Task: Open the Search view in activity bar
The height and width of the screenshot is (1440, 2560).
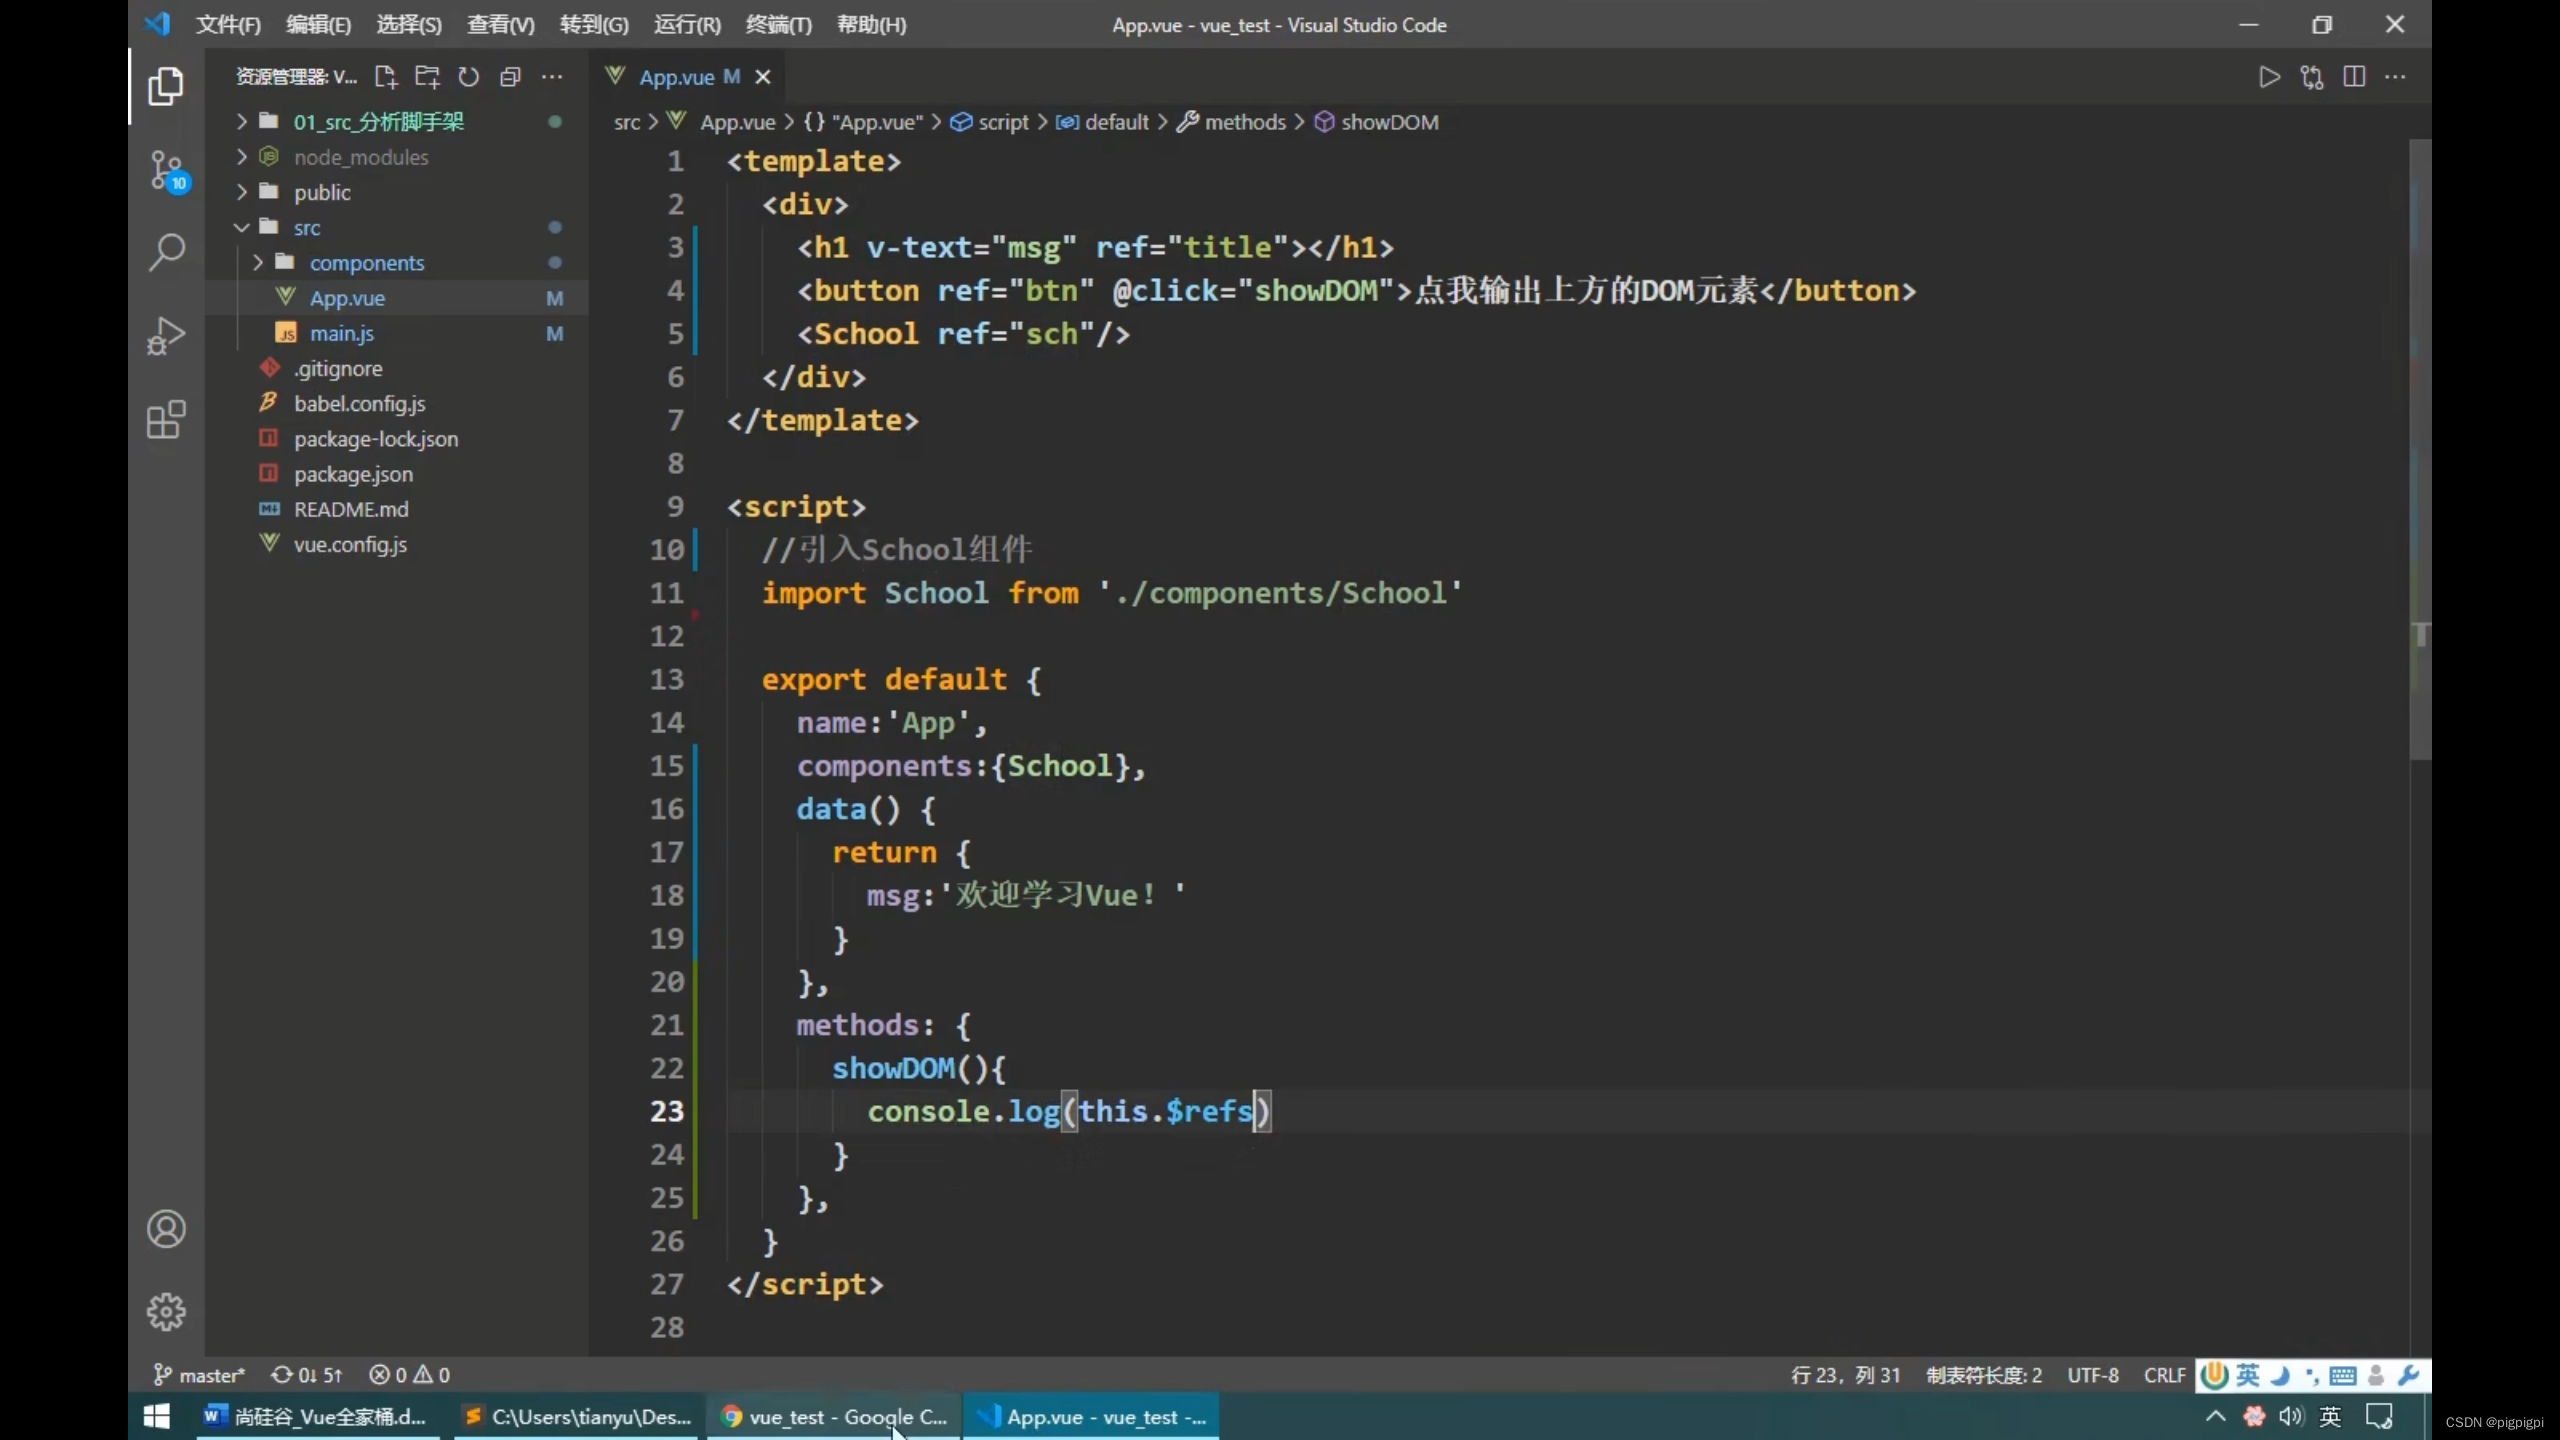Action: click(166, 252)
